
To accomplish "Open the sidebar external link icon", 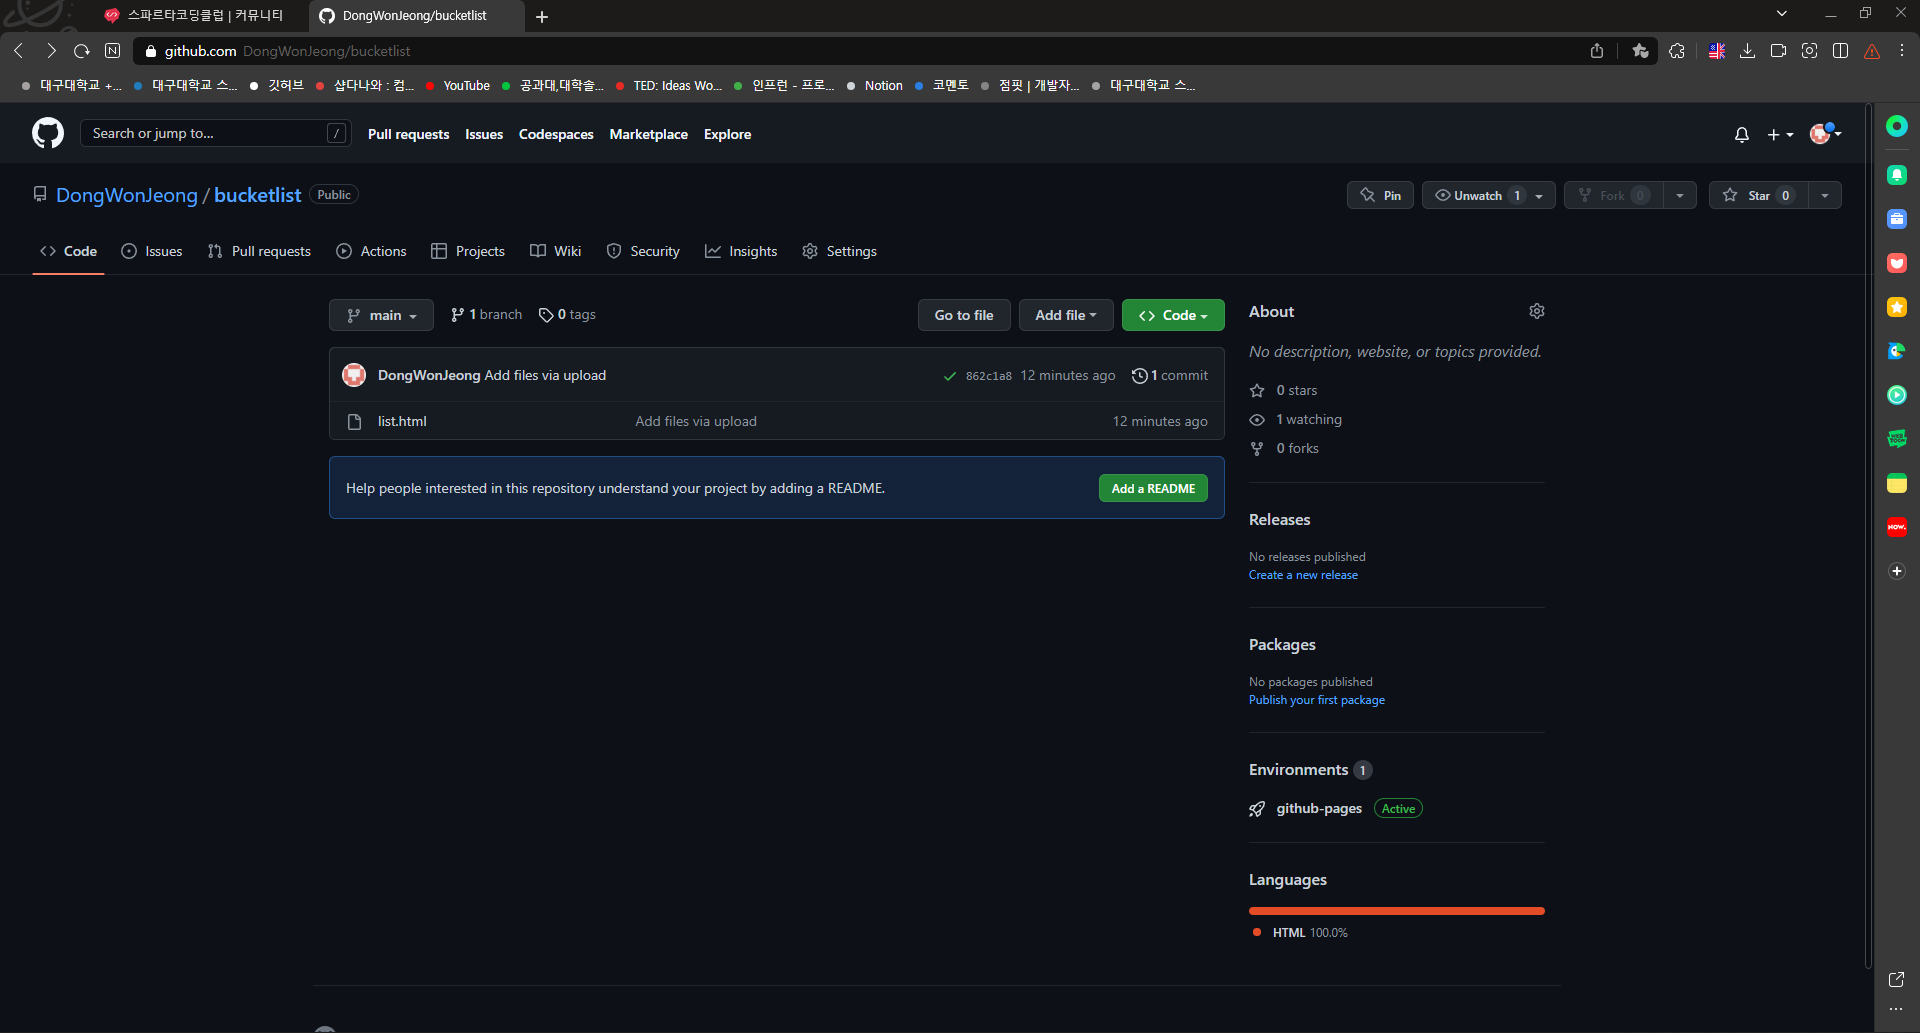I will click(x=1896, y=980).
